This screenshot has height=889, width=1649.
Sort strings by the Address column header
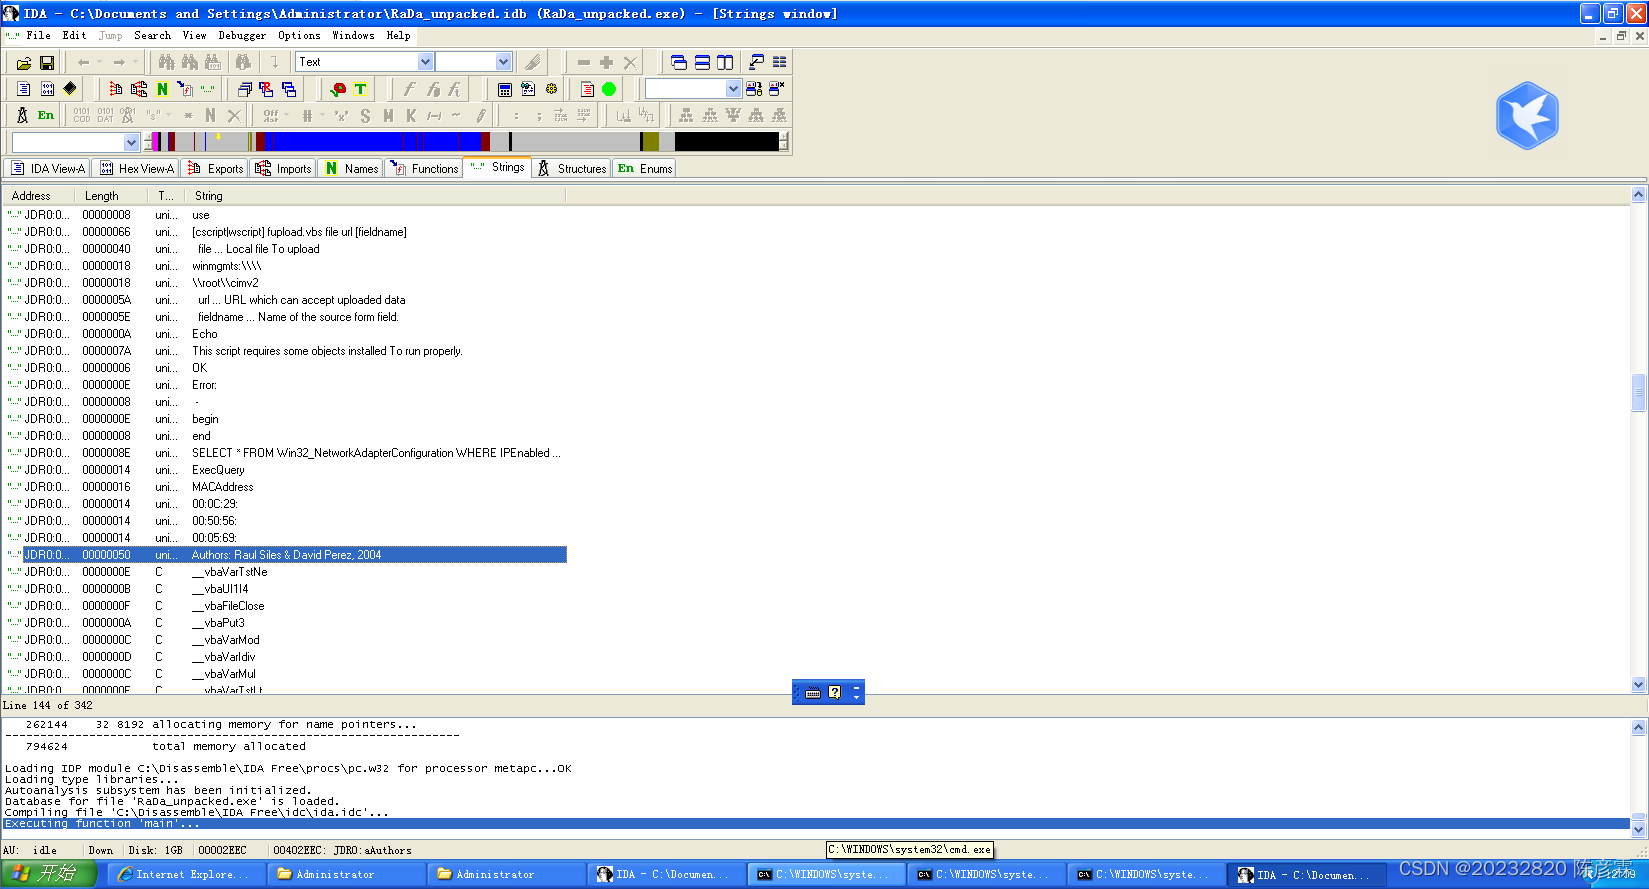coord(38,196)
